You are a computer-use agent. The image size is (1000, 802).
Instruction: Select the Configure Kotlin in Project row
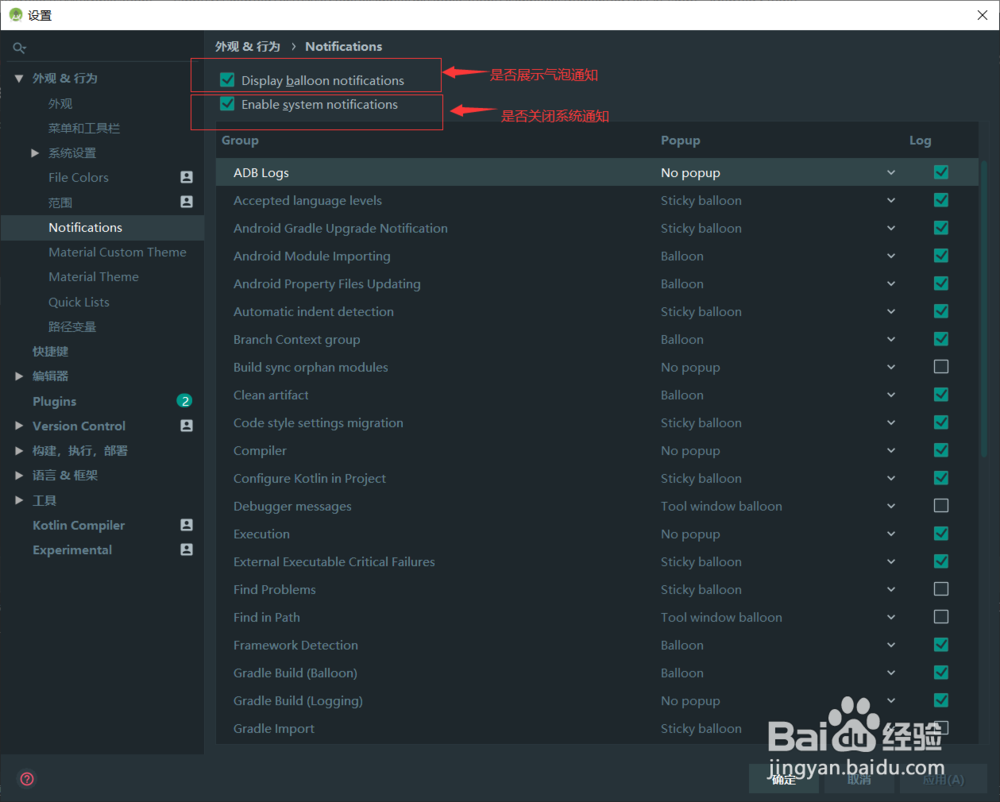point(597,478)
